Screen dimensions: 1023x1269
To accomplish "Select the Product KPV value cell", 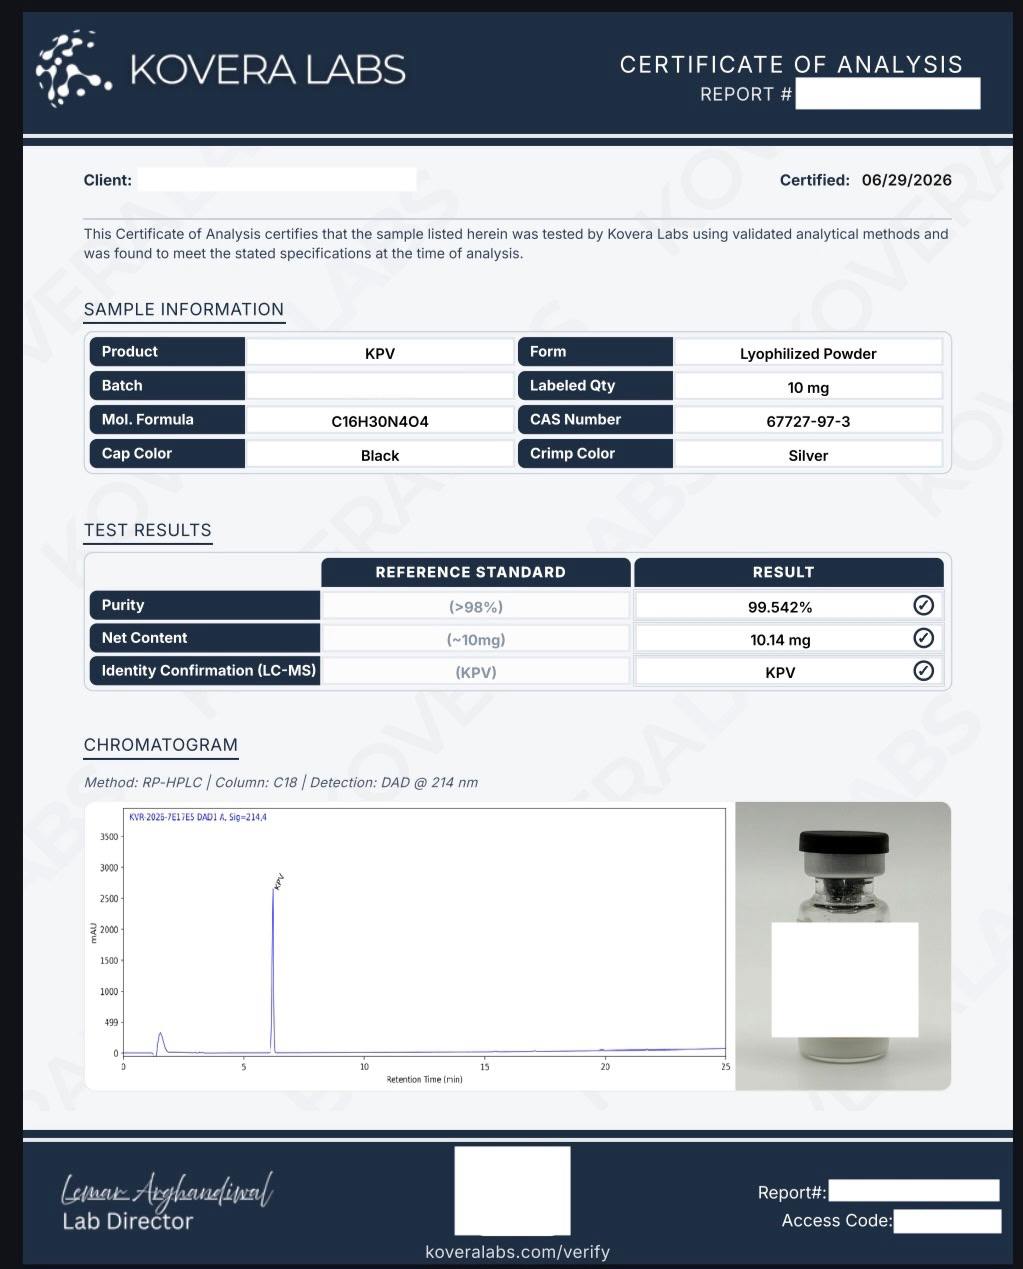I will 380,353.
